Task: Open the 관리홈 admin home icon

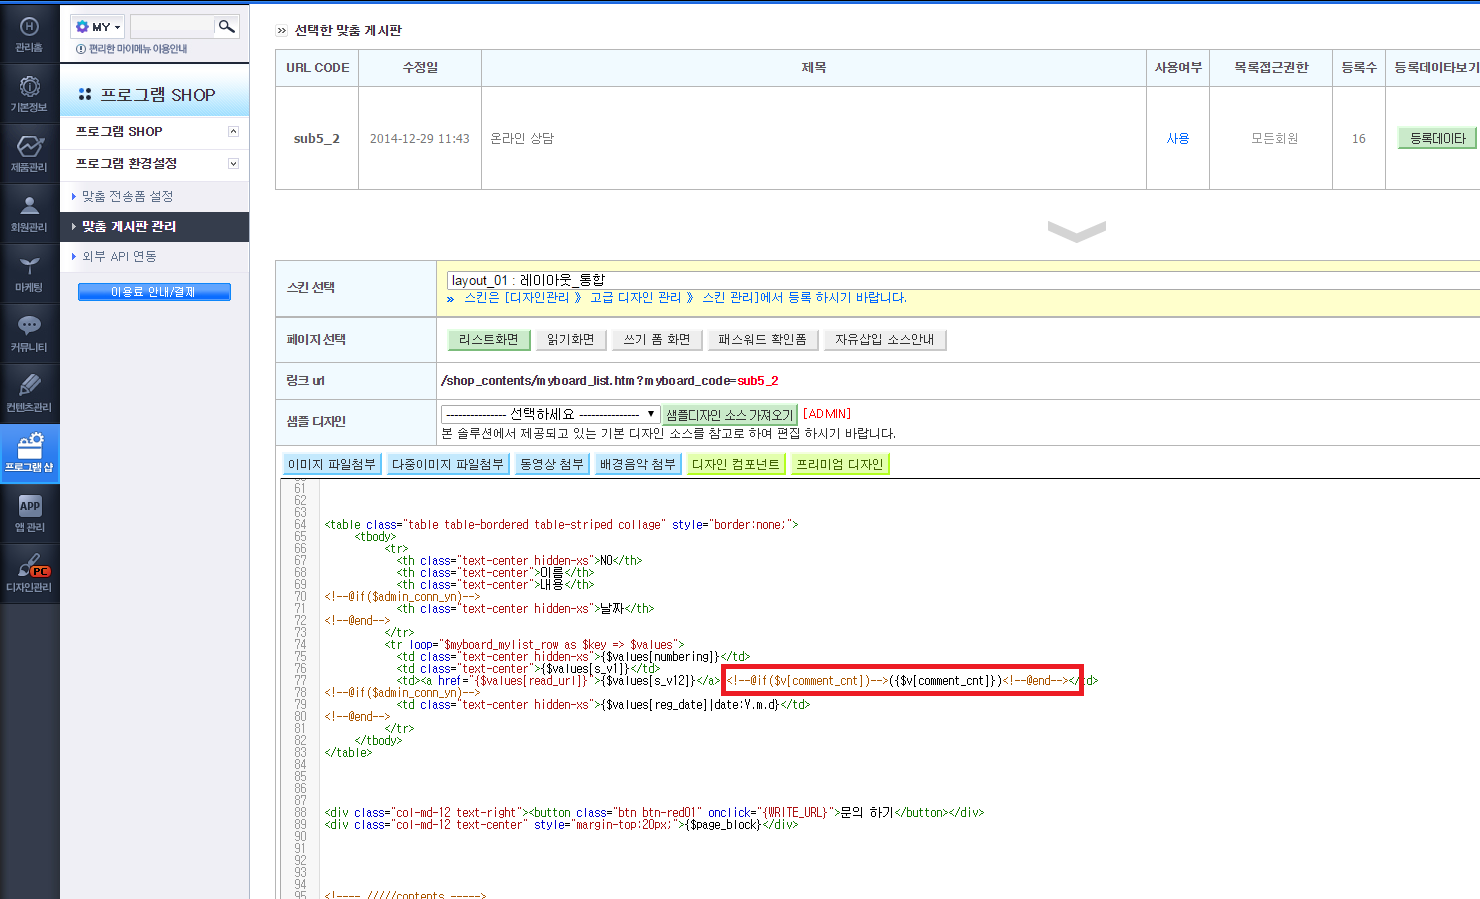Action: 29,34
